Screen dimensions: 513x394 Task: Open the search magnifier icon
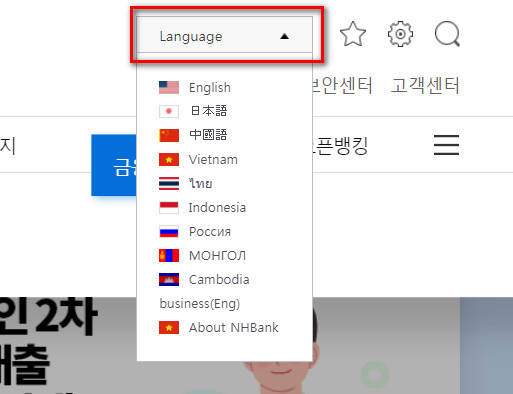447,34
